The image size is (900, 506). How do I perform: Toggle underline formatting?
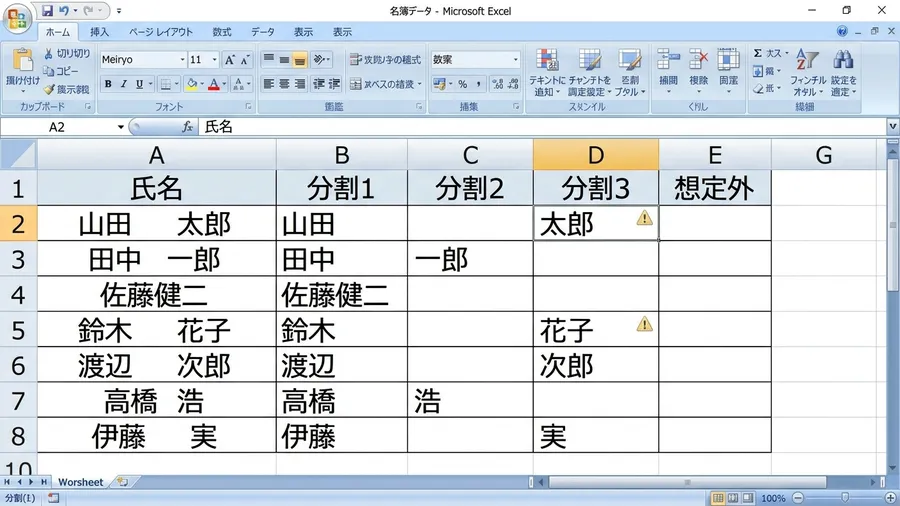tap(139, 84)
